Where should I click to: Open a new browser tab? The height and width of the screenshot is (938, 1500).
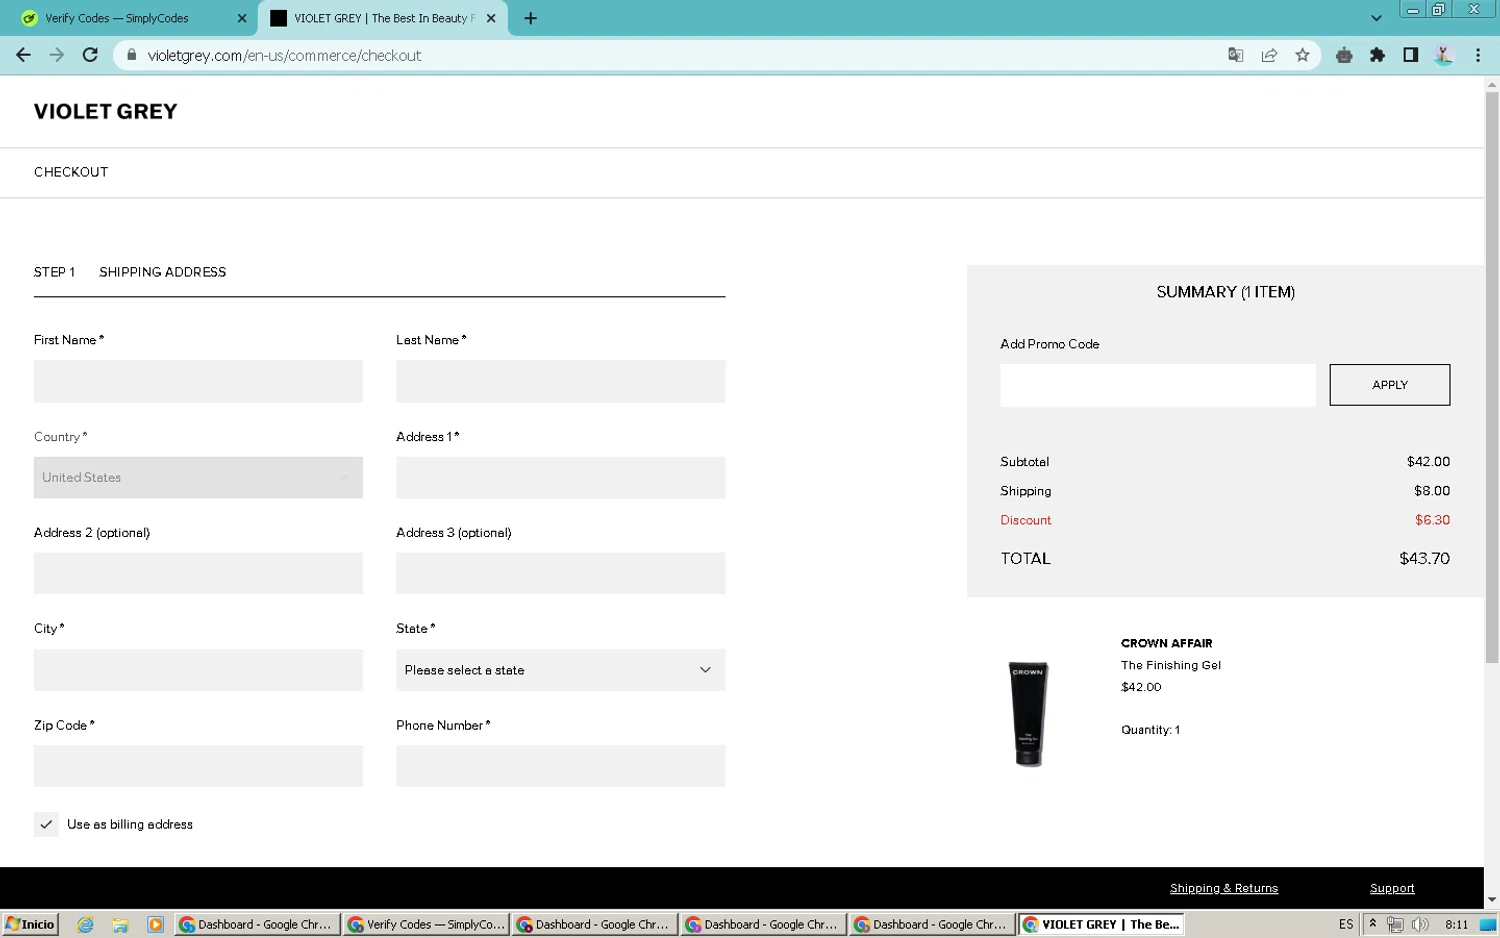[x=530, y=18]
